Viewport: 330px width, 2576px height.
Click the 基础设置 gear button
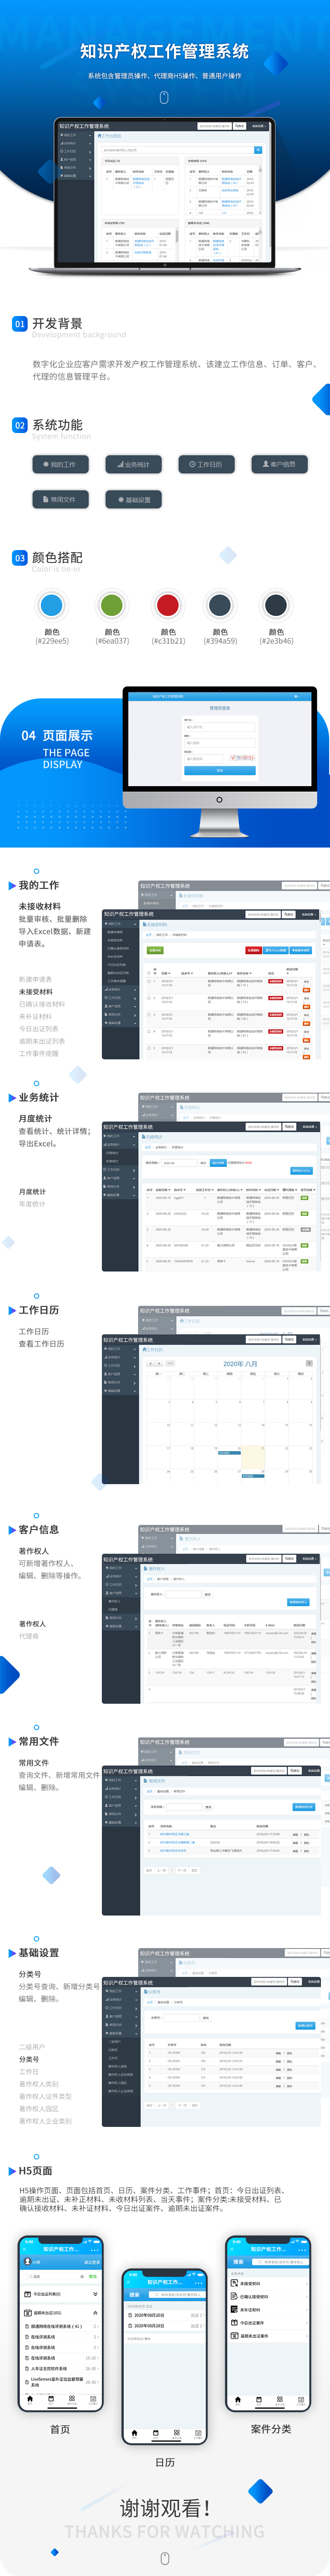point(133,499)
